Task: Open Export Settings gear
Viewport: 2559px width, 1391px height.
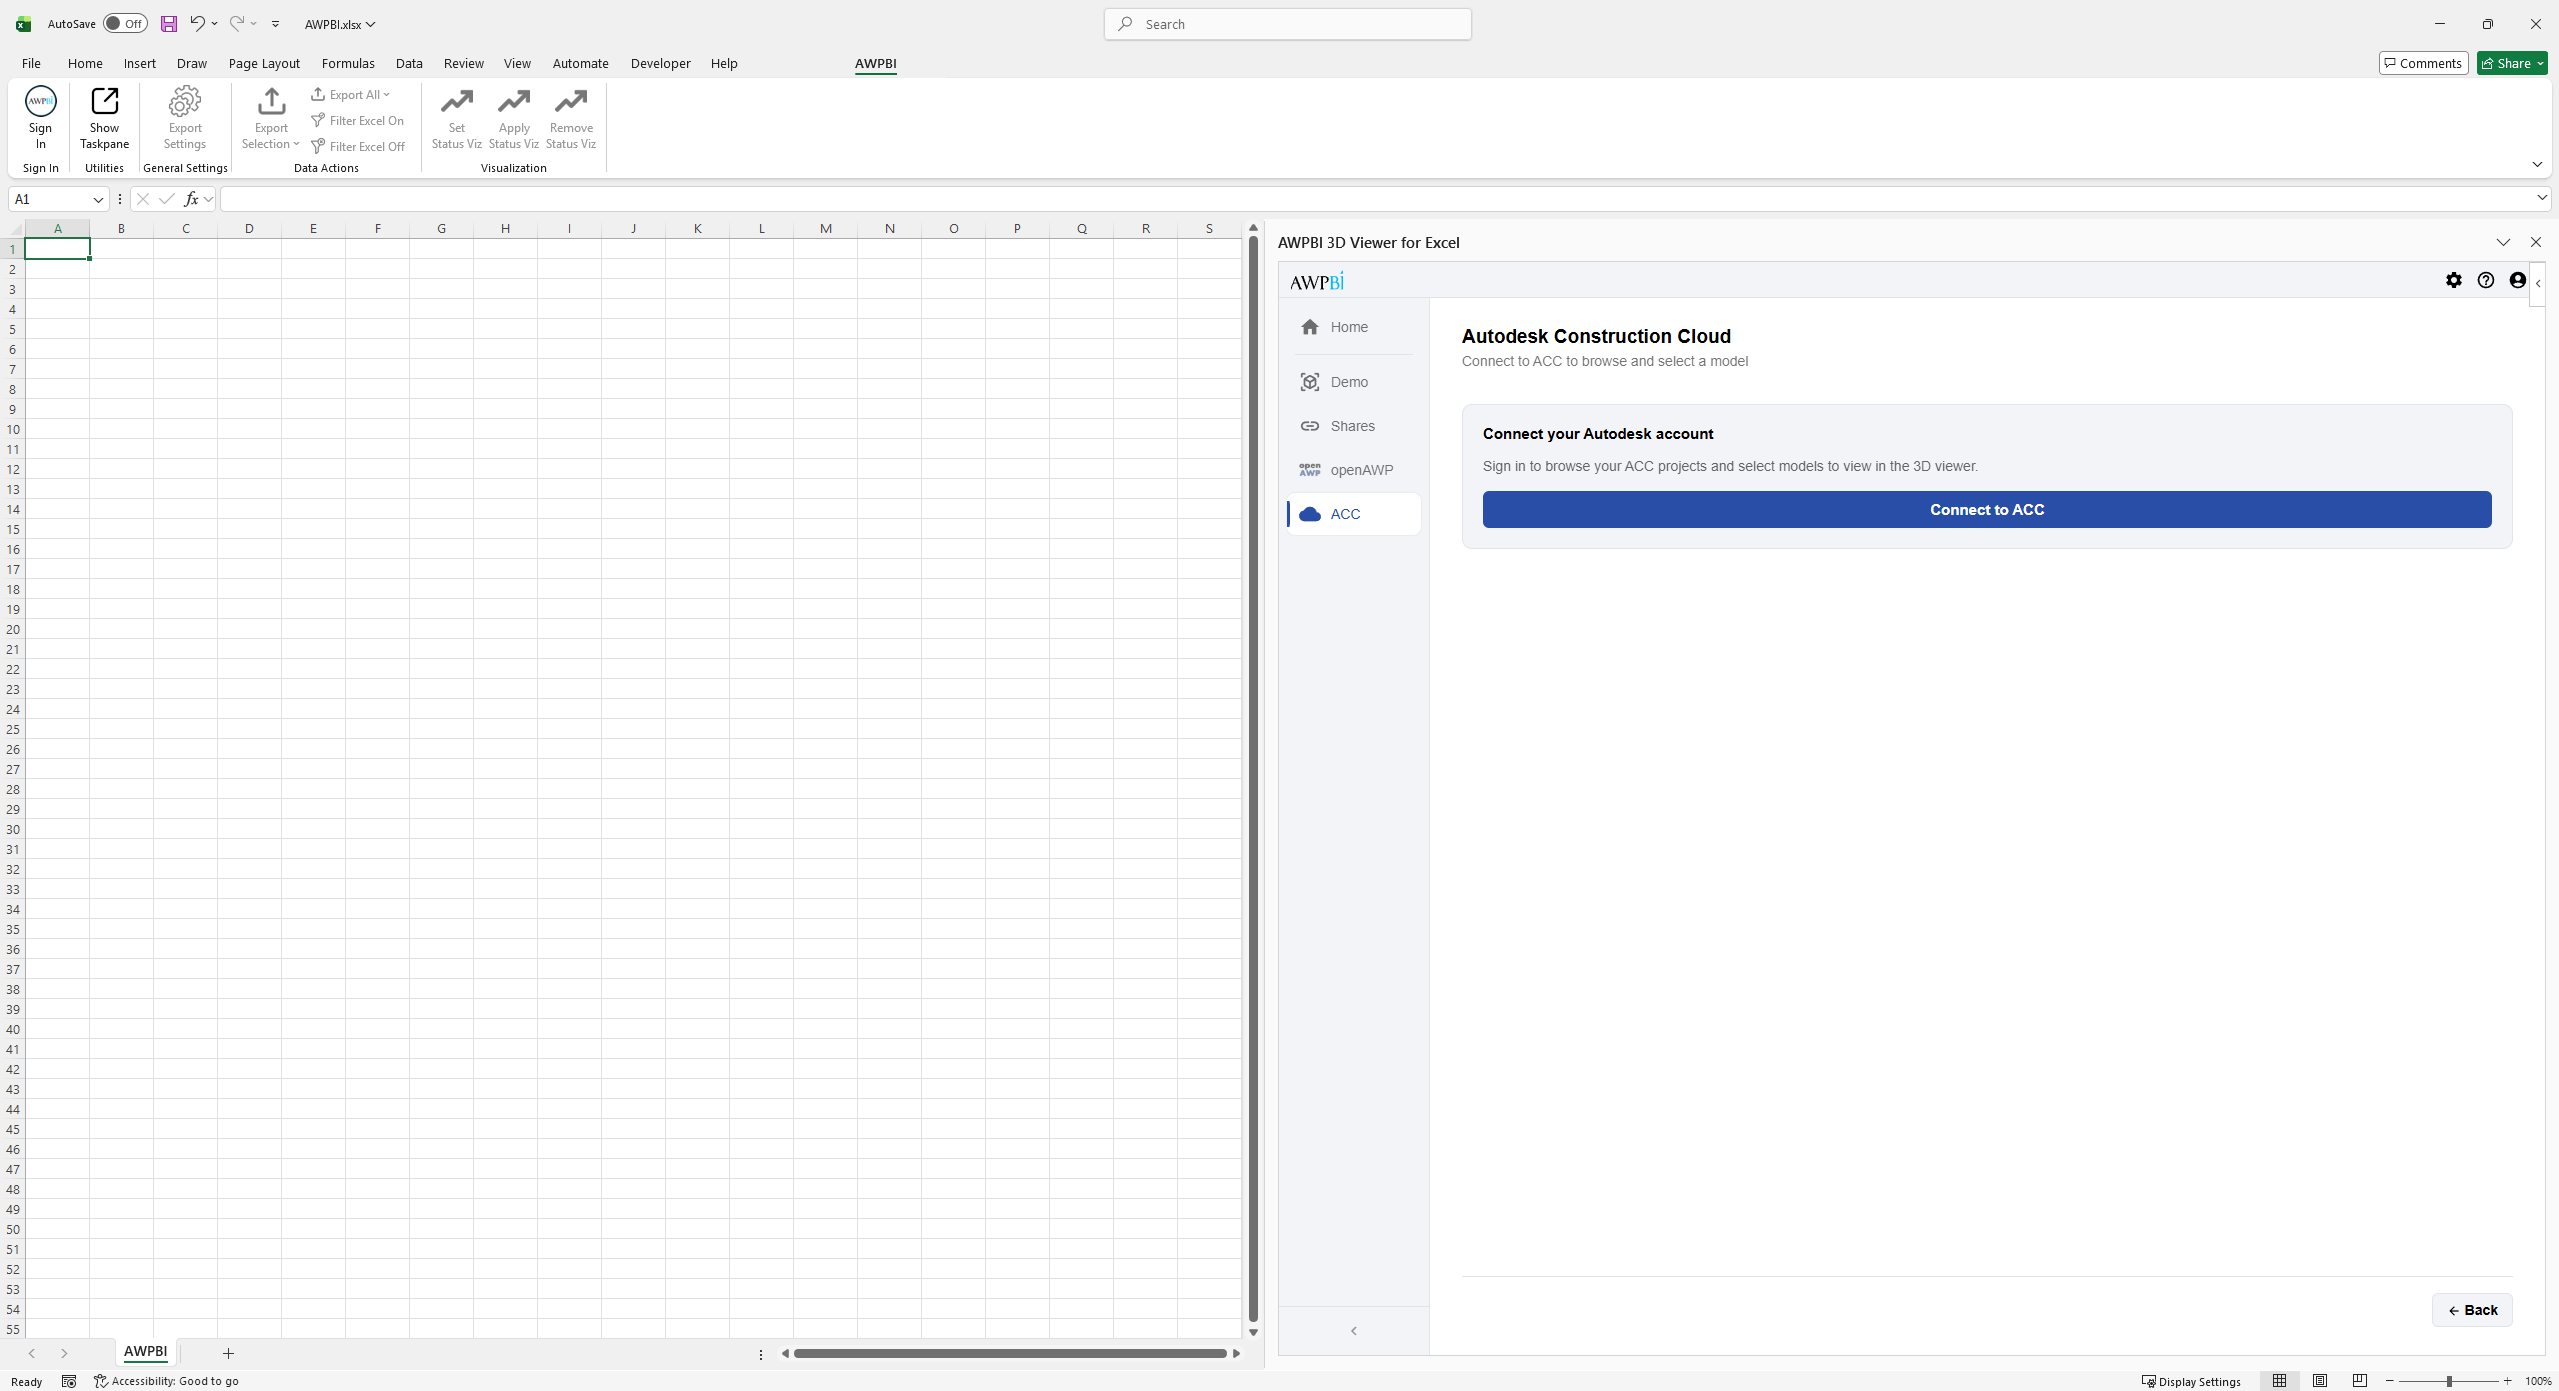Action: (x=185, y=117)
